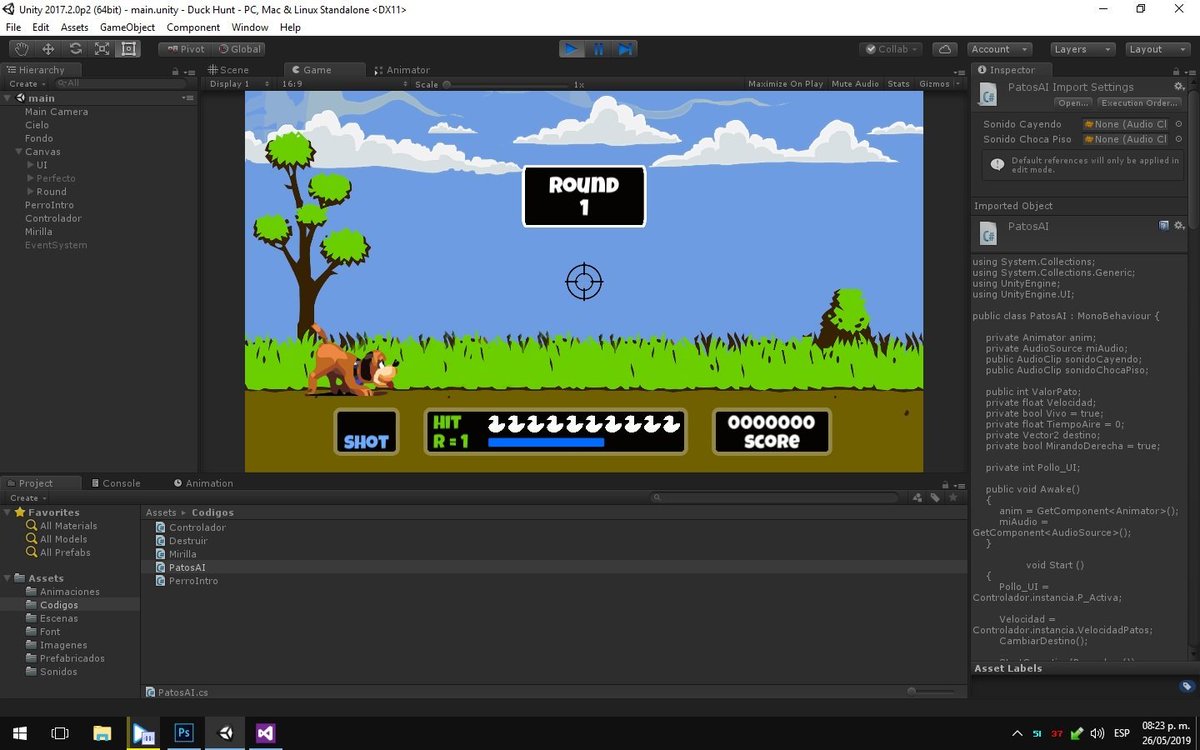The image size is (1200, 750).
Task: Select Mirilla in the Hierarchy
Action: 38,232
